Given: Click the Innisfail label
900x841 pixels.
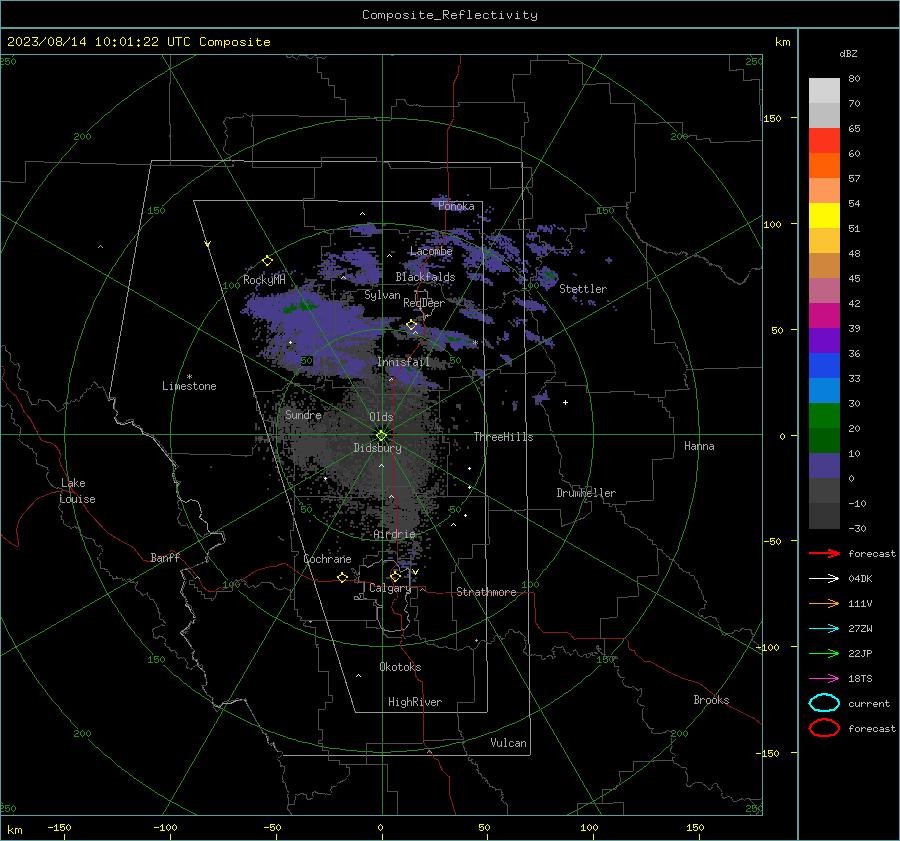Looking at the screenshot, I should pos(404,362).
